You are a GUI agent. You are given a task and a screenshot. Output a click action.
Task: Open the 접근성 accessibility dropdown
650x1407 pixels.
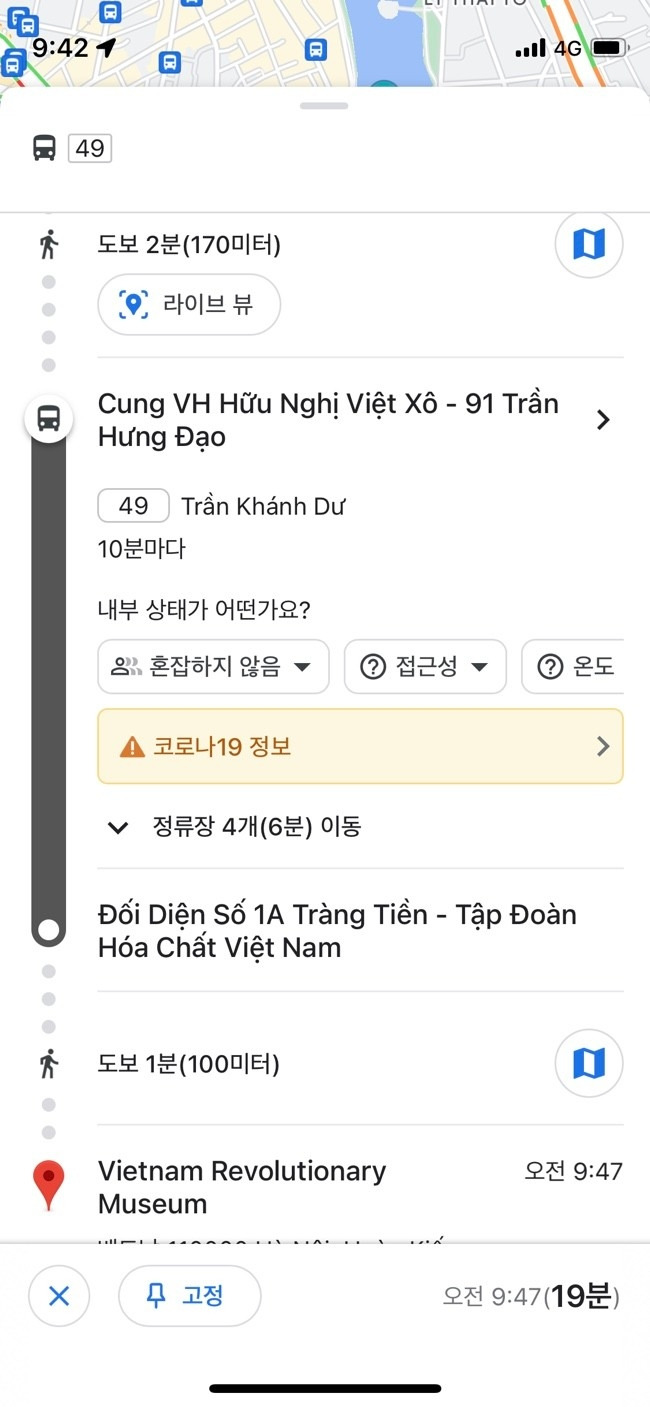[x=425, y=667]
